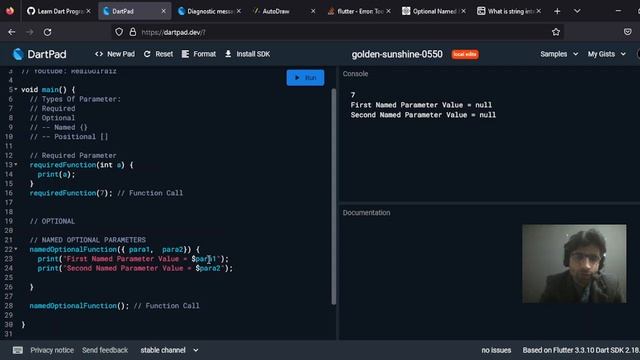Focus the dartpad.dev address bar
This screenshot has width=640, height=360.
tap(339, 32)
